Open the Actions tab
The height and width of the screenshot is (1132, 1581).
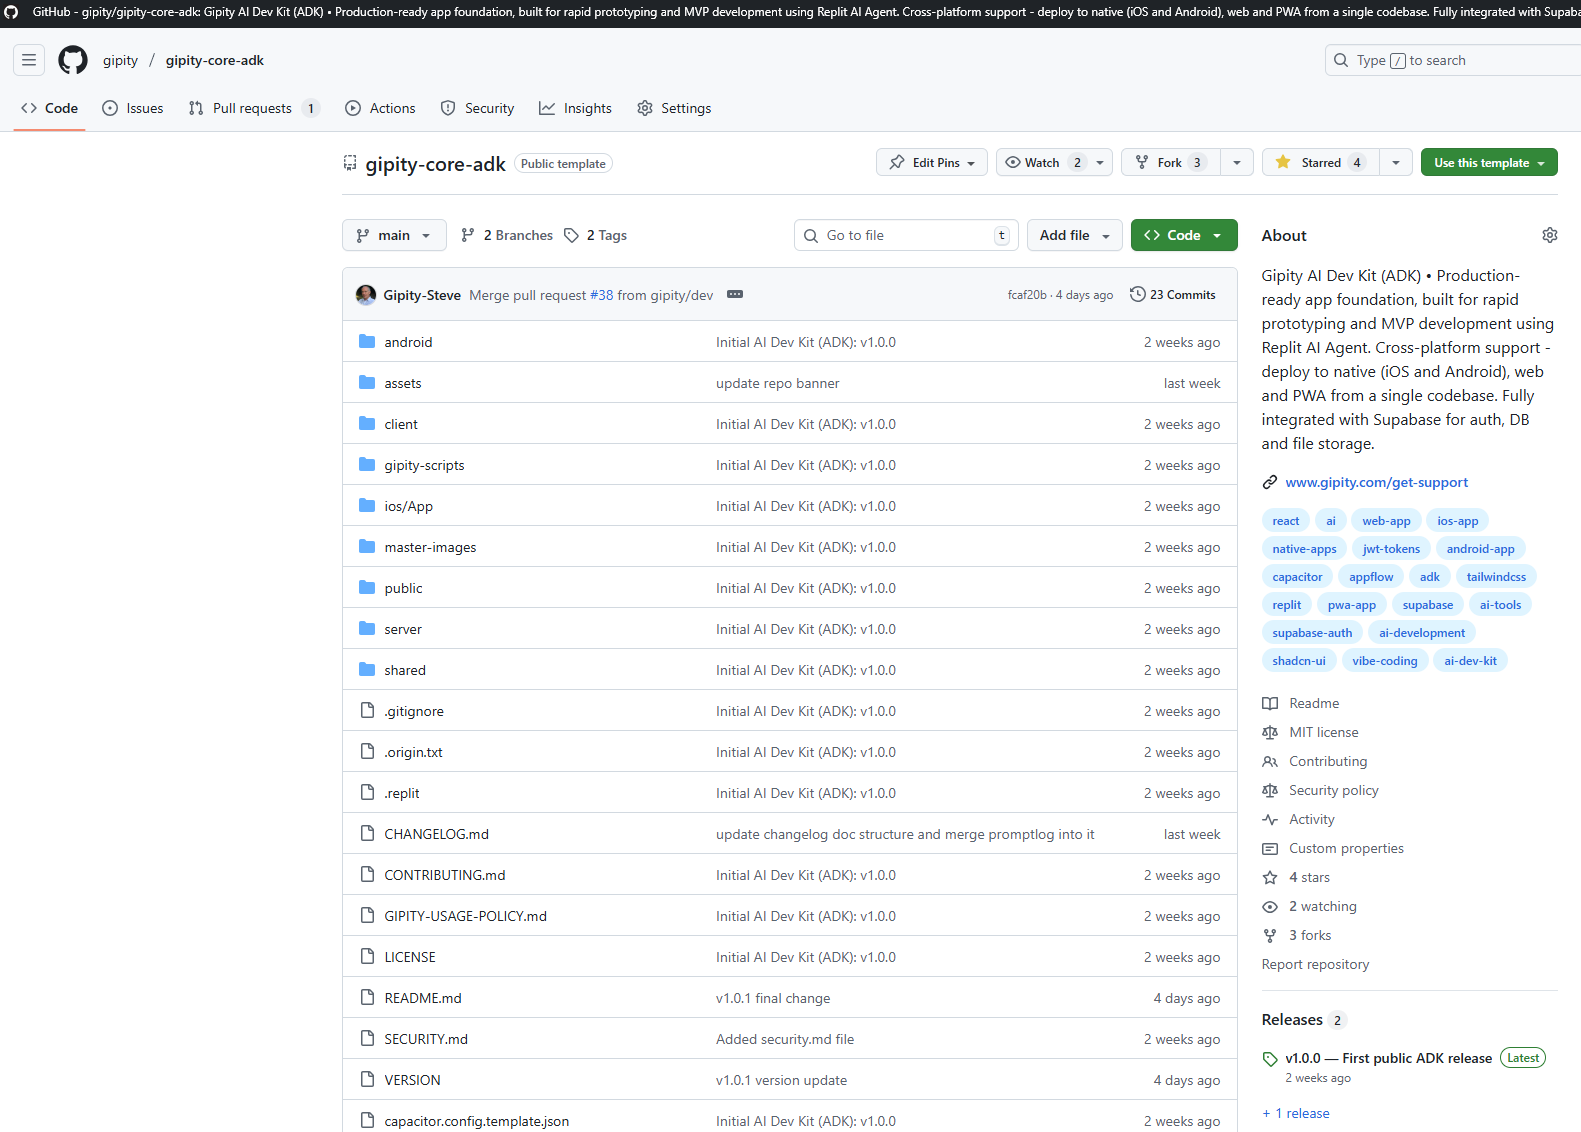click(x=380, y=108)
